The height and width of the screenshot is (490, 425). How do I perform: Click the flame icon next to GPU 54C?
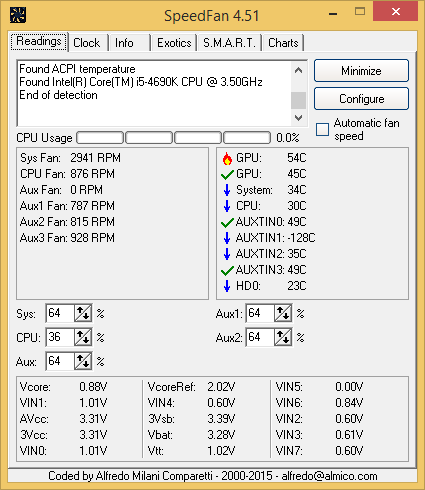click(227, 158)
